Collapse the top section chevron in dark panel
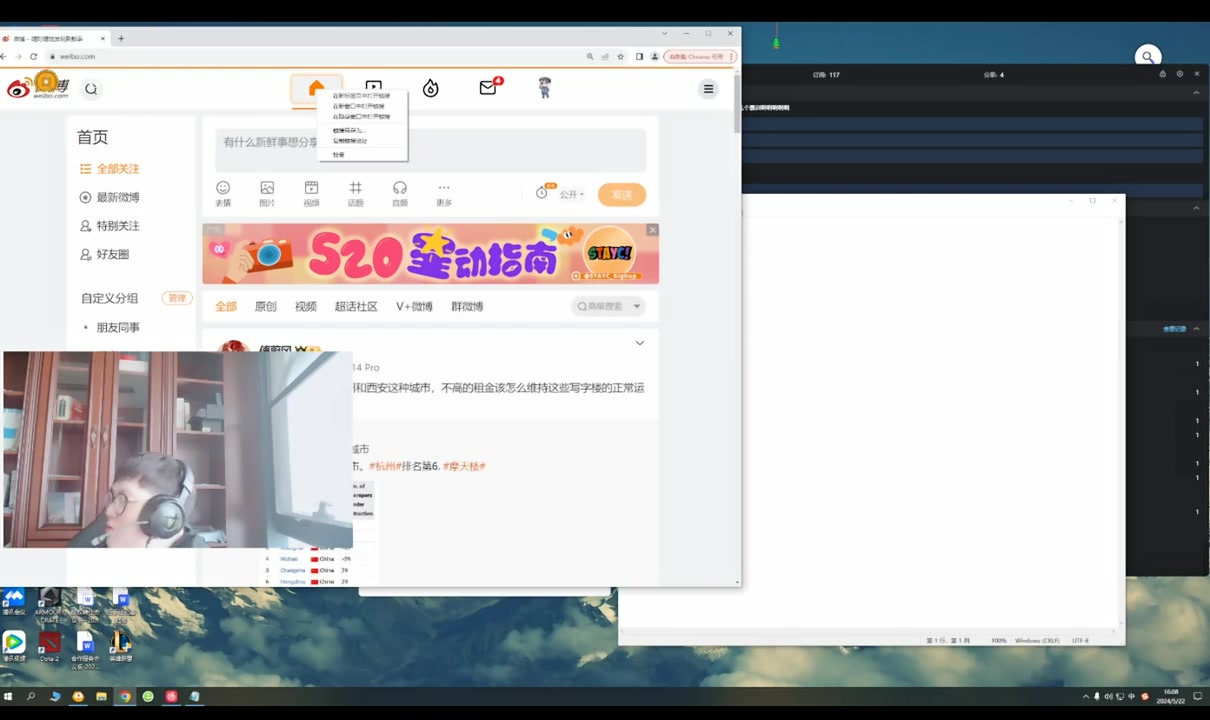1210x720 pixels. point(1197,92)
